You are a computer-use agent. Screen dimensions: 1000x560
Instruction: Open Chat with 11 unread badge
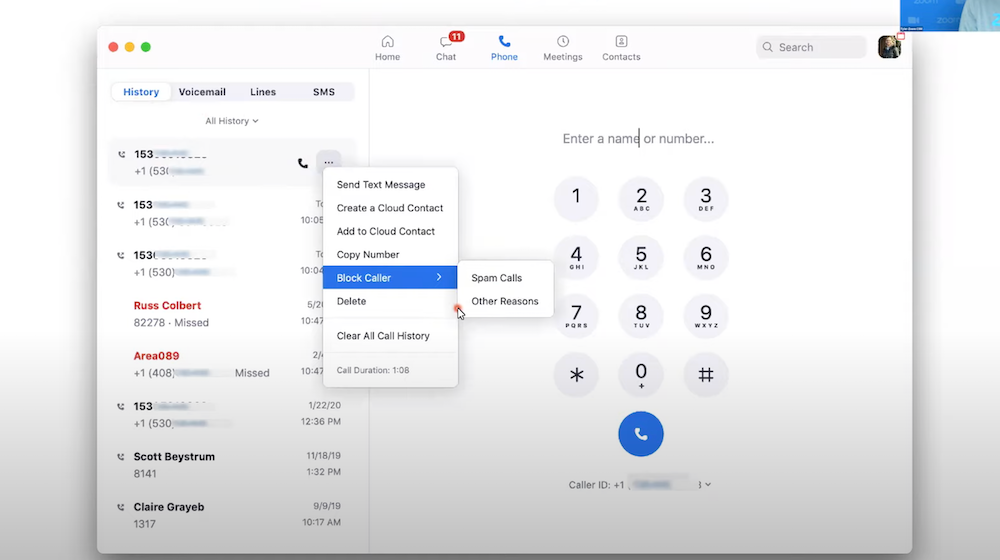(x=446, y=48)
